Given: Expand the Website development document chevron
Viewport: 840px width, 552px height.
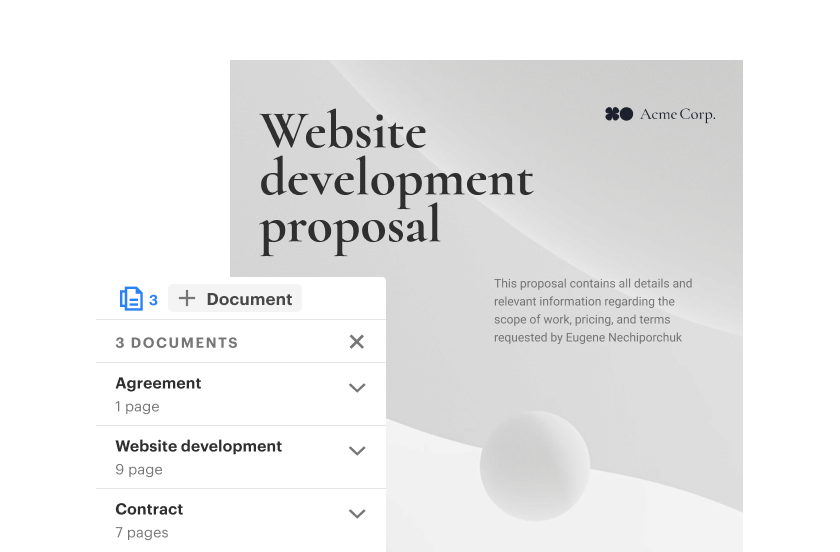Looking at the screenshot, I should 357,451.
